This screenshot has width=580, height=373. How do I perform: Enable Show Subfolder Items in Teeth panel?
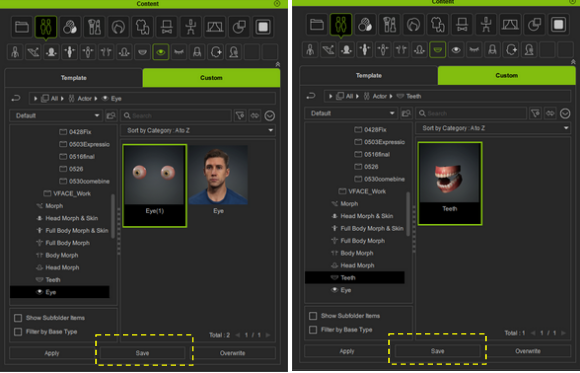[x=313, y=316]
